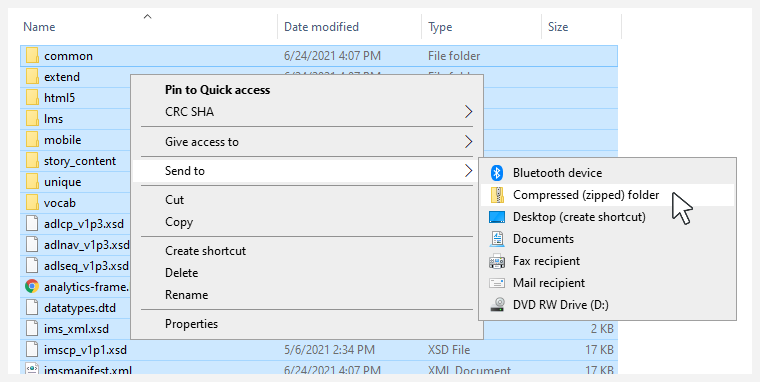
Task: Click the Chrome icon of analytics-frame file
Action: tap(32, 286)
